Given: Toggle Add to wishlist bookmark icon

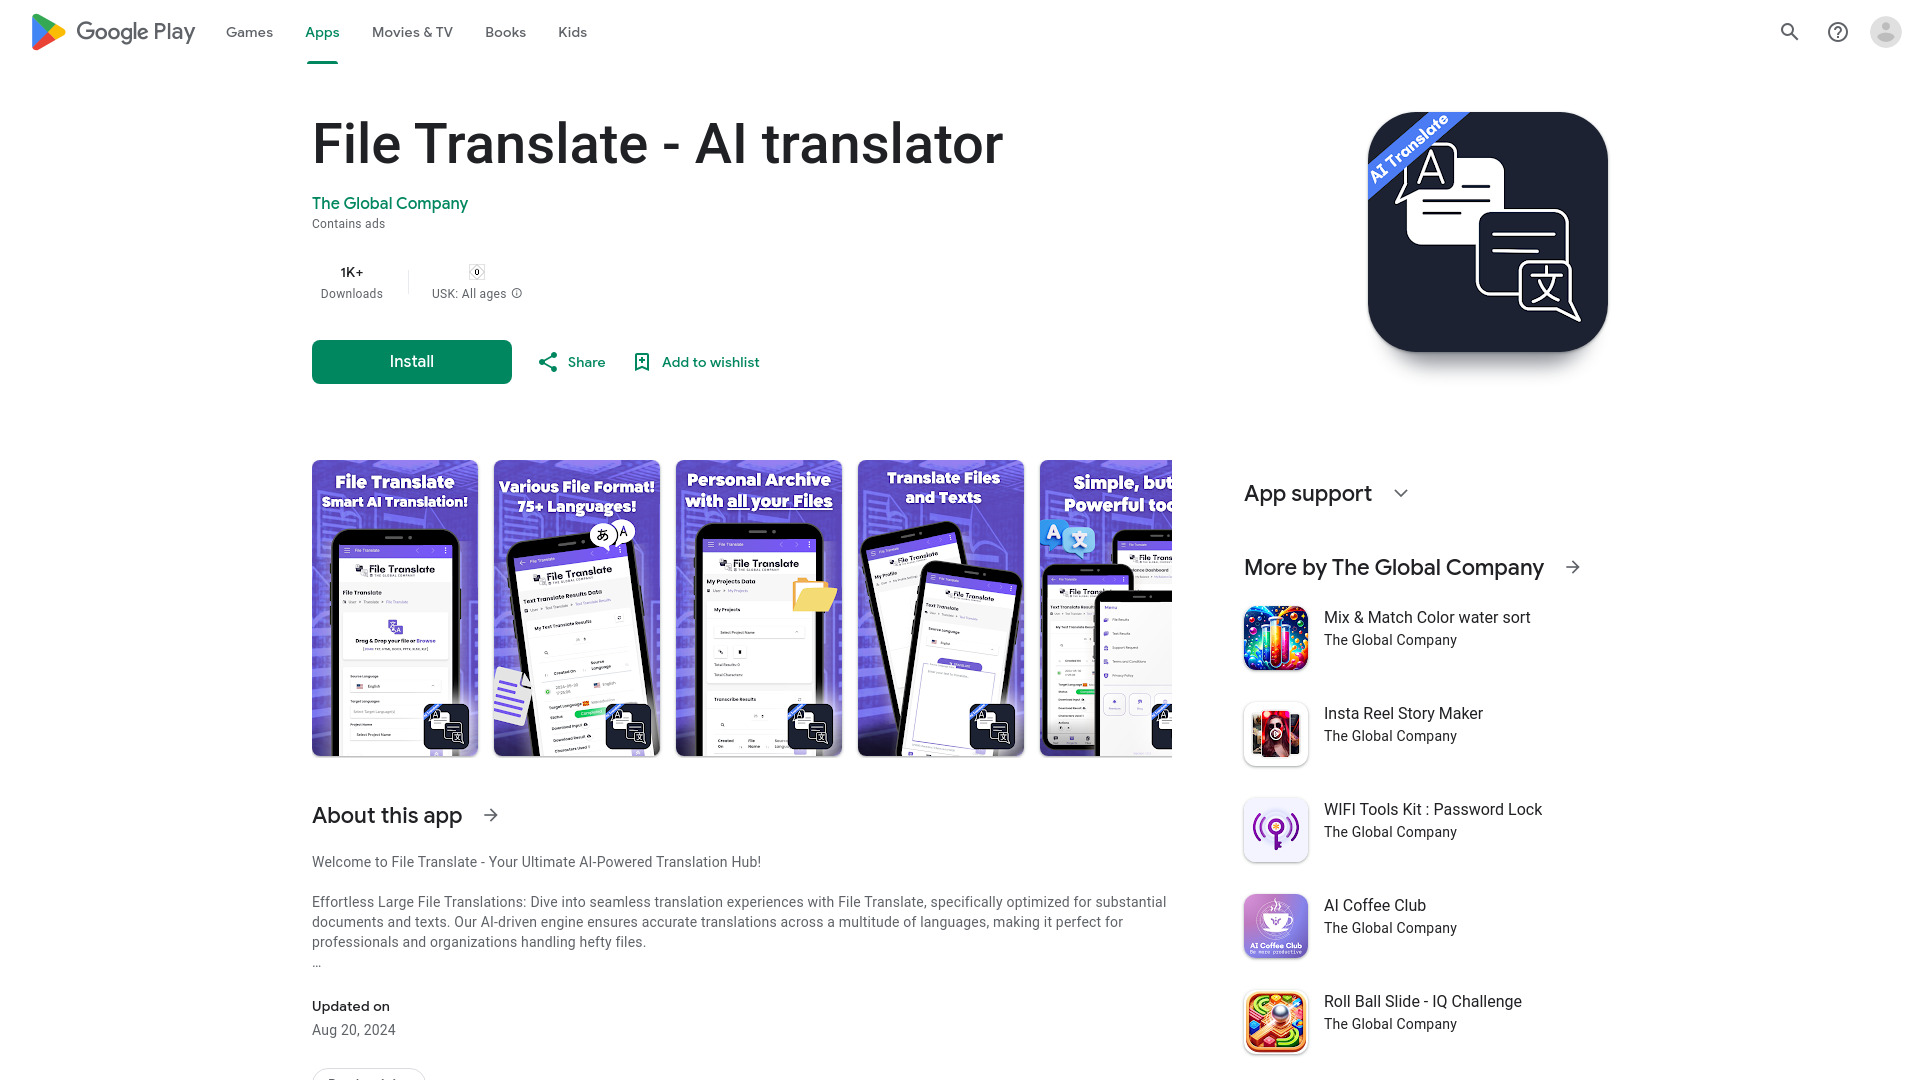Looking at the screenshot, I should pos(642,361).
